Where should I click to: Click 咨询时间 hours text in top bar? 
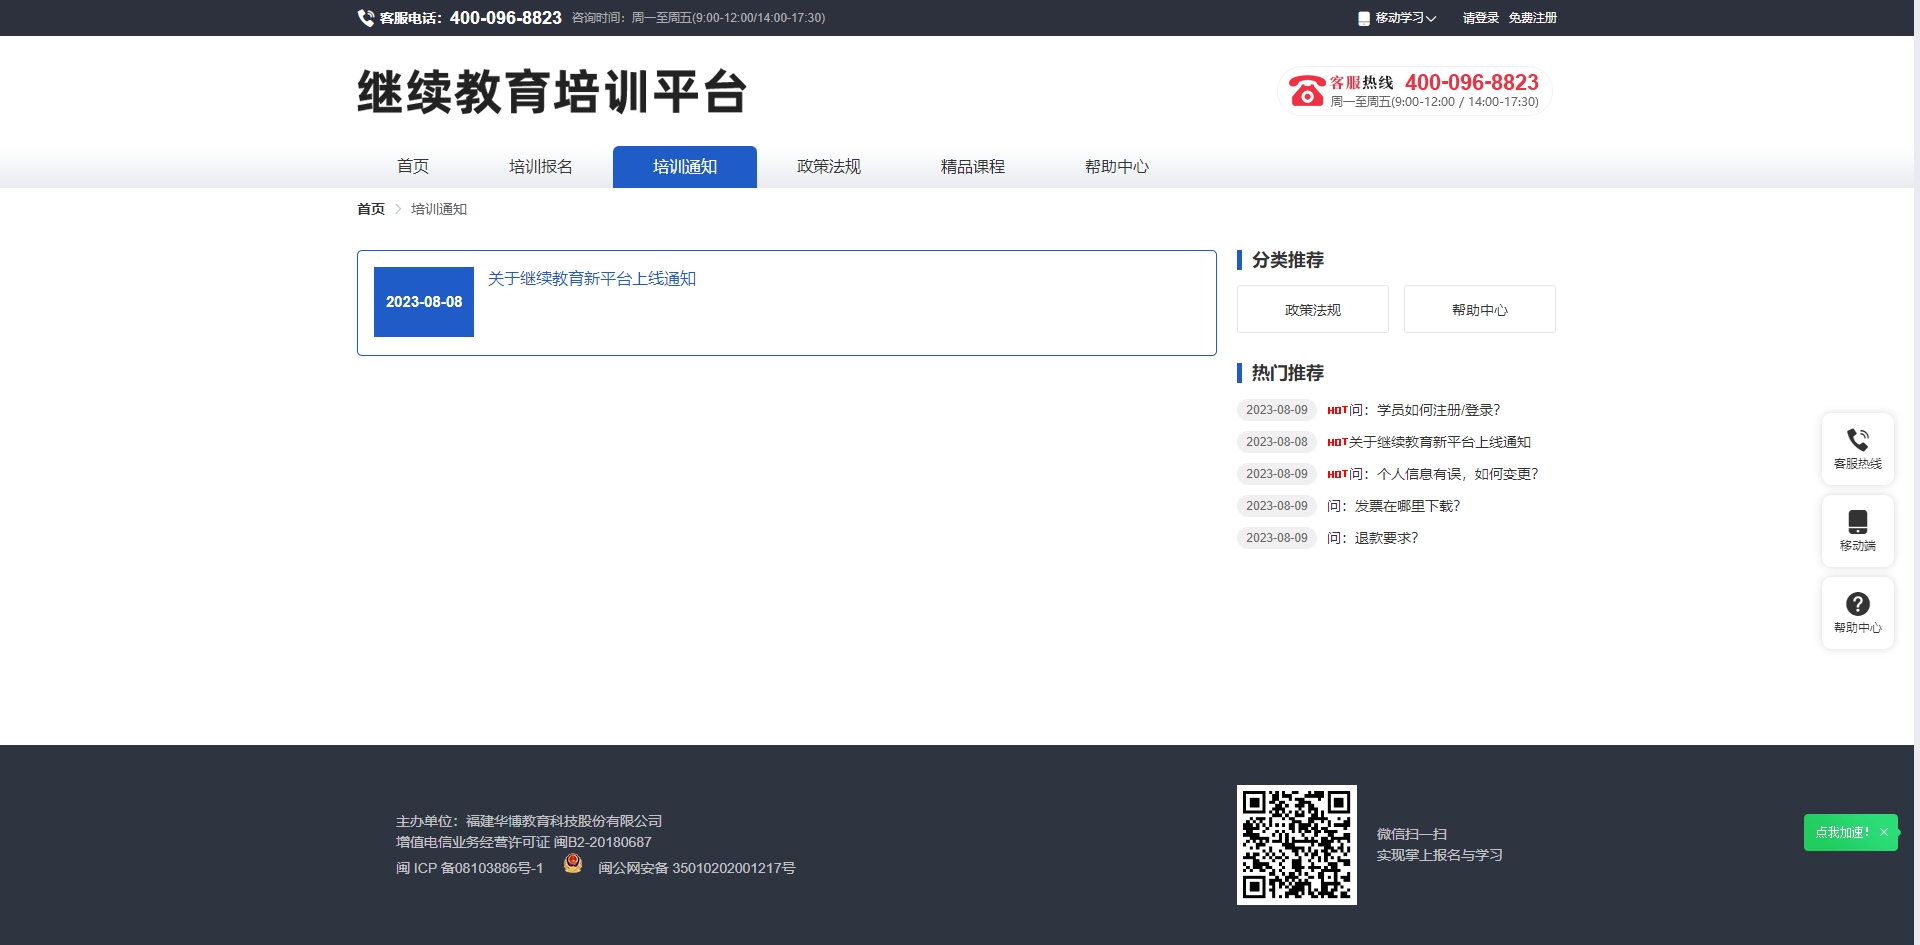pos(698,18)
